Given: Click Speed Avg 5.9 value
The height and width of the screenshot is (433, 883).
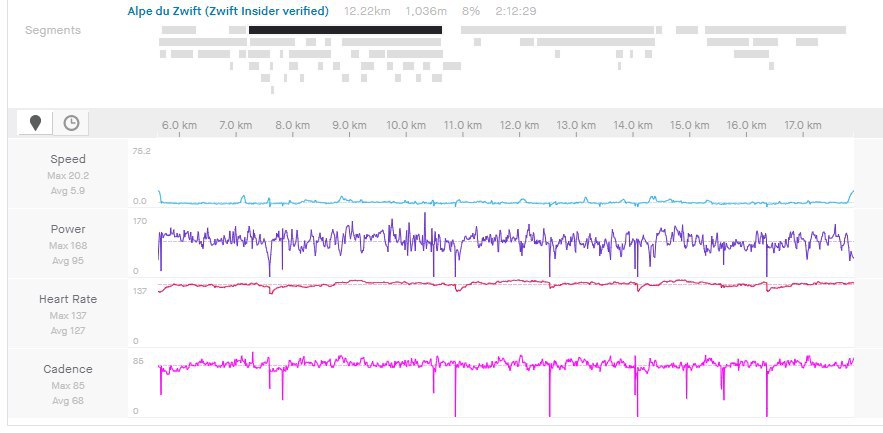Looking at the screenshot, I should [68, 191].
